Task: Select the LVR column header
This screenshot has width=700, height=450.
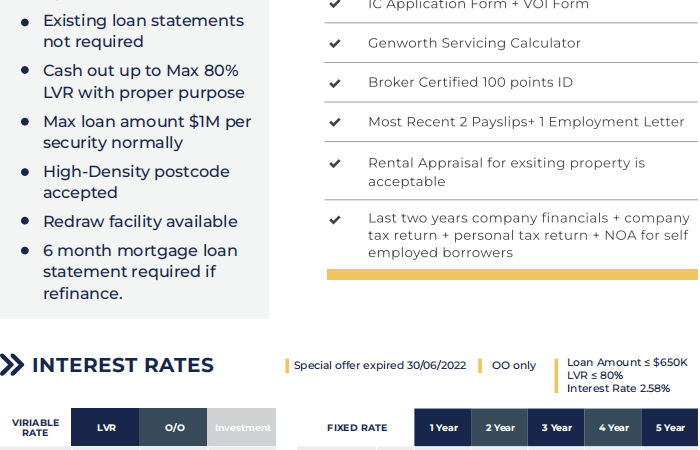Action: [x=105, y=427]
